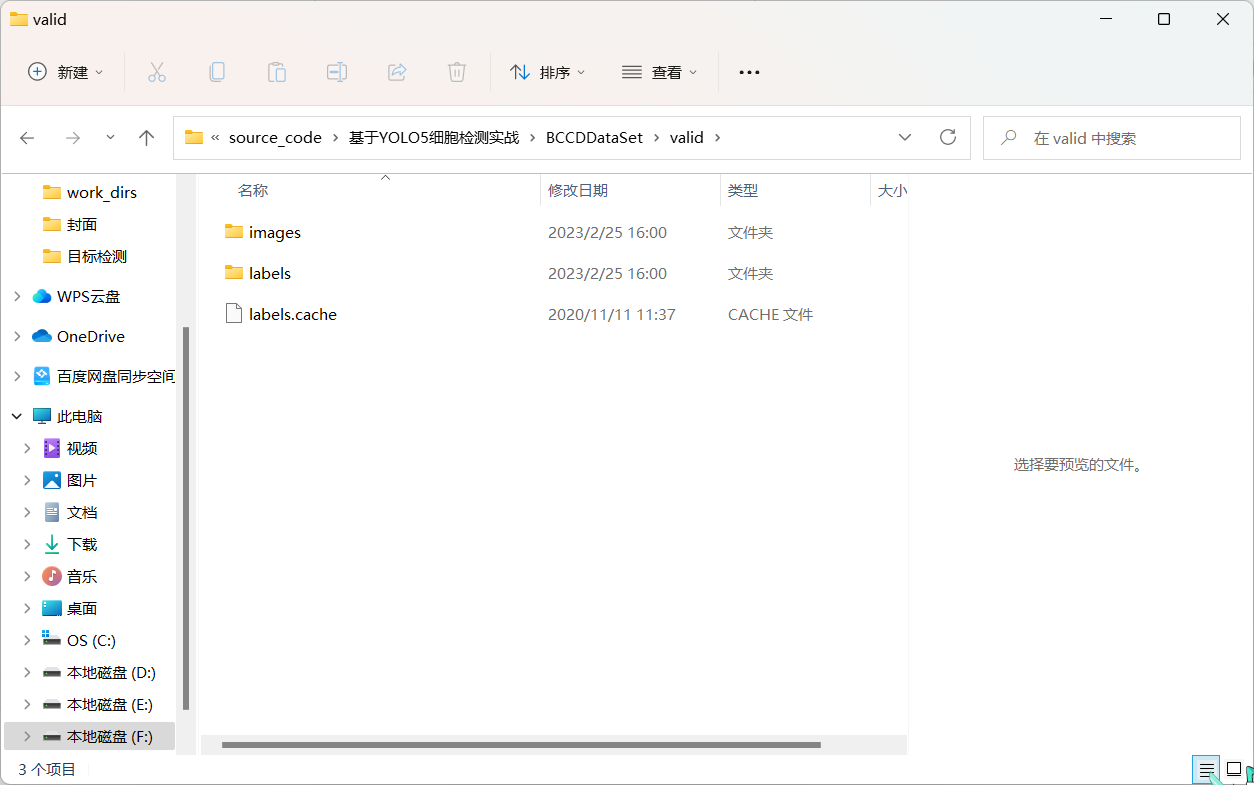This screenshot has width=1254, height=785.
Task: Expand the hidden path double-chevron
Action: 215,138
